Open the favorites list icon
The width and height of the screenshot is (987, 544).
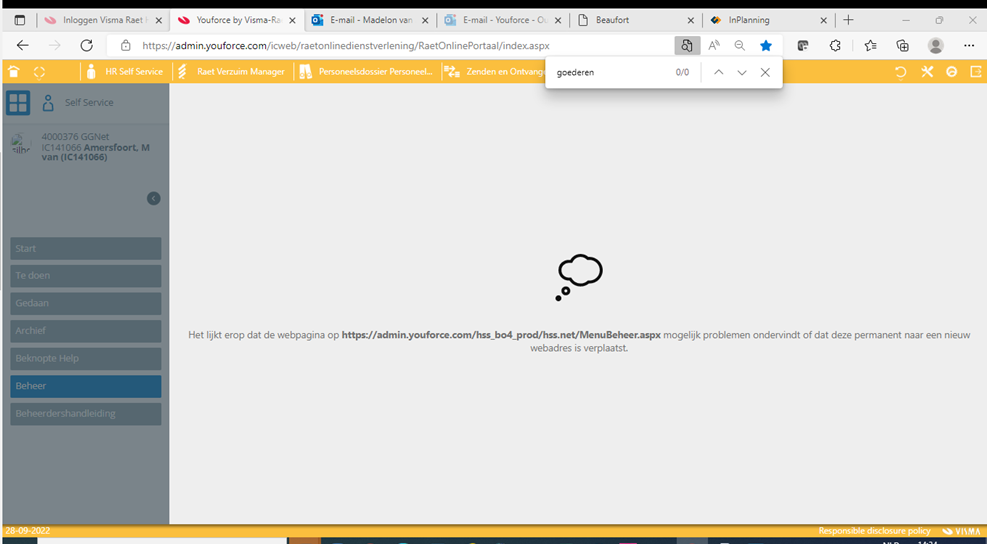(870, 45)
